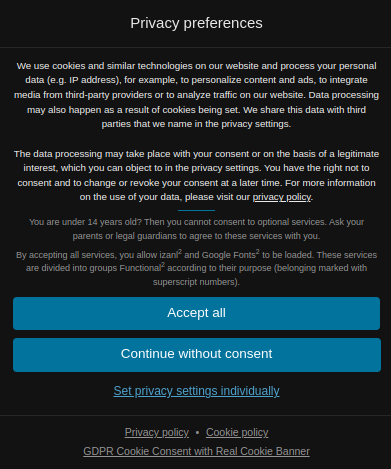This screenshot has width=391, height=469.
Task: Choose Continue without consent
Action: click(x=197, y=355)
